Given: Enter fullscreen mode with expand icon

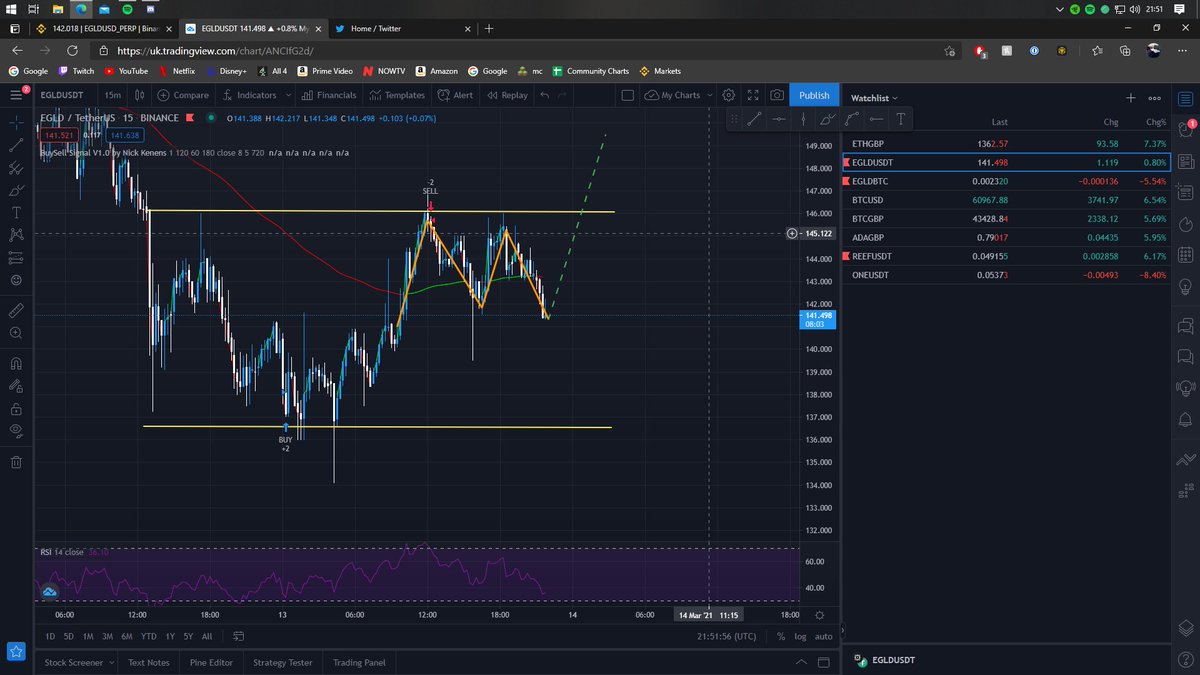Looking at the screenshot, I should pos(753,95).
